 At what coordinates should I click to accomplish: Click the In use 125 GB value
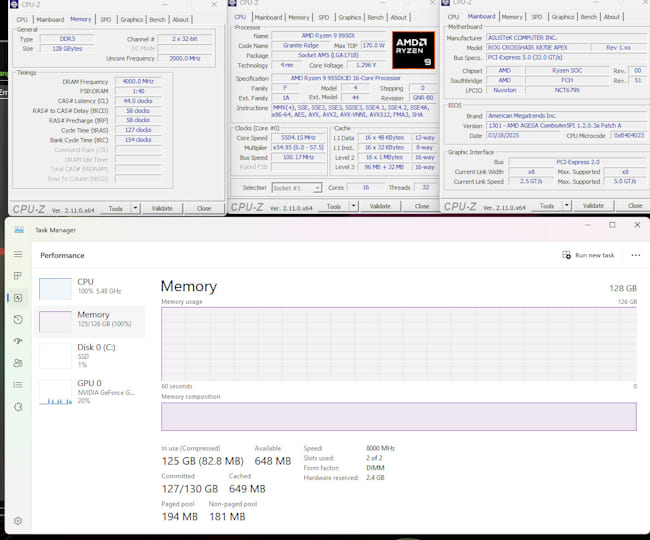coord(202,461)
